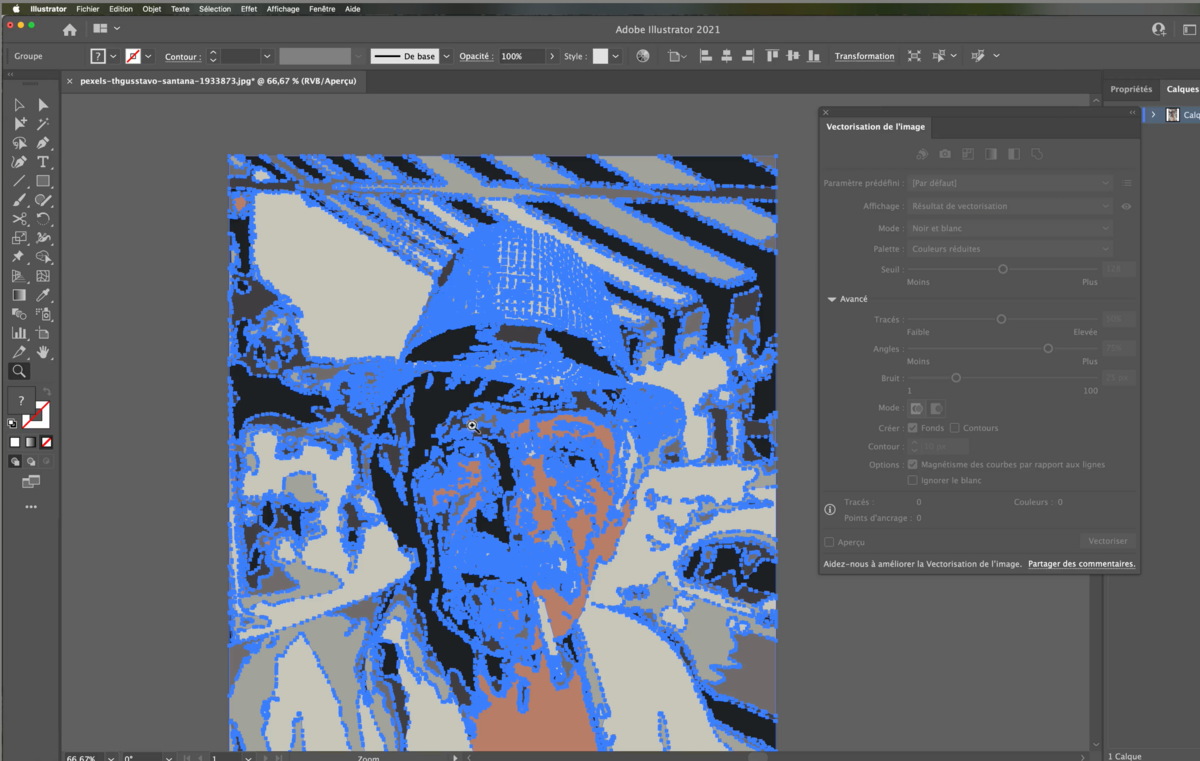Close the pexels-thgusstavo-santana document tab
This screenshot has width=1200, height=761.
(69, 82)
